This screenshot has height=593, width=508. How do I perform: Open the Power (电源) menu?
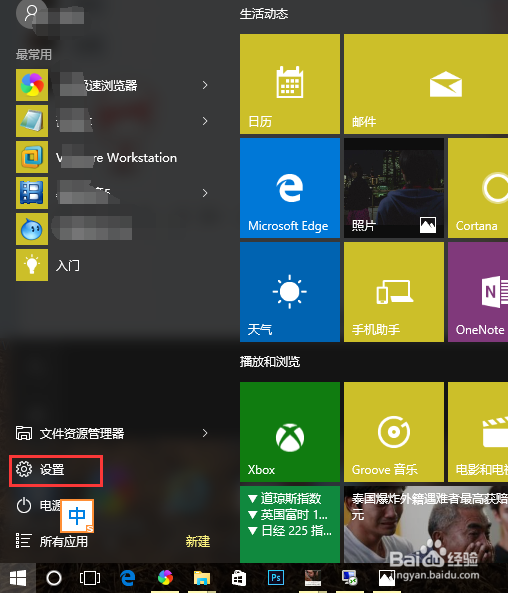38,506
